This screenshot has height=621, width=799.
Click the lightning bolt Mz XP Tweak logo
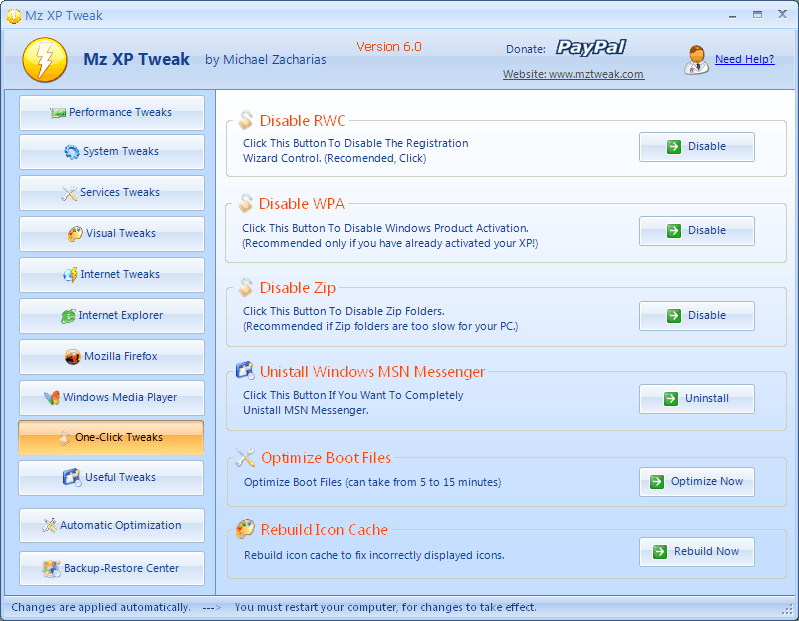[x=45, y=60]
